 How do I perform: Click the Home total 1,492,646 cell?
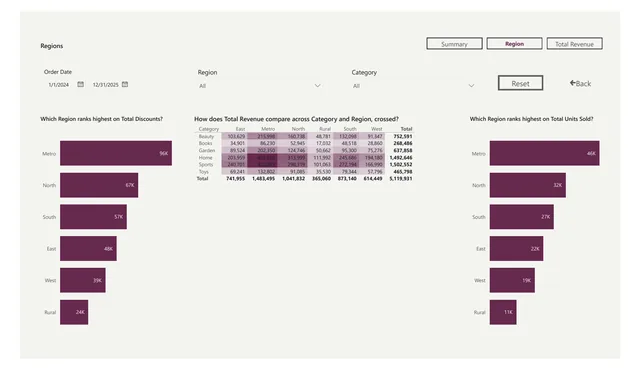(400, 157)
